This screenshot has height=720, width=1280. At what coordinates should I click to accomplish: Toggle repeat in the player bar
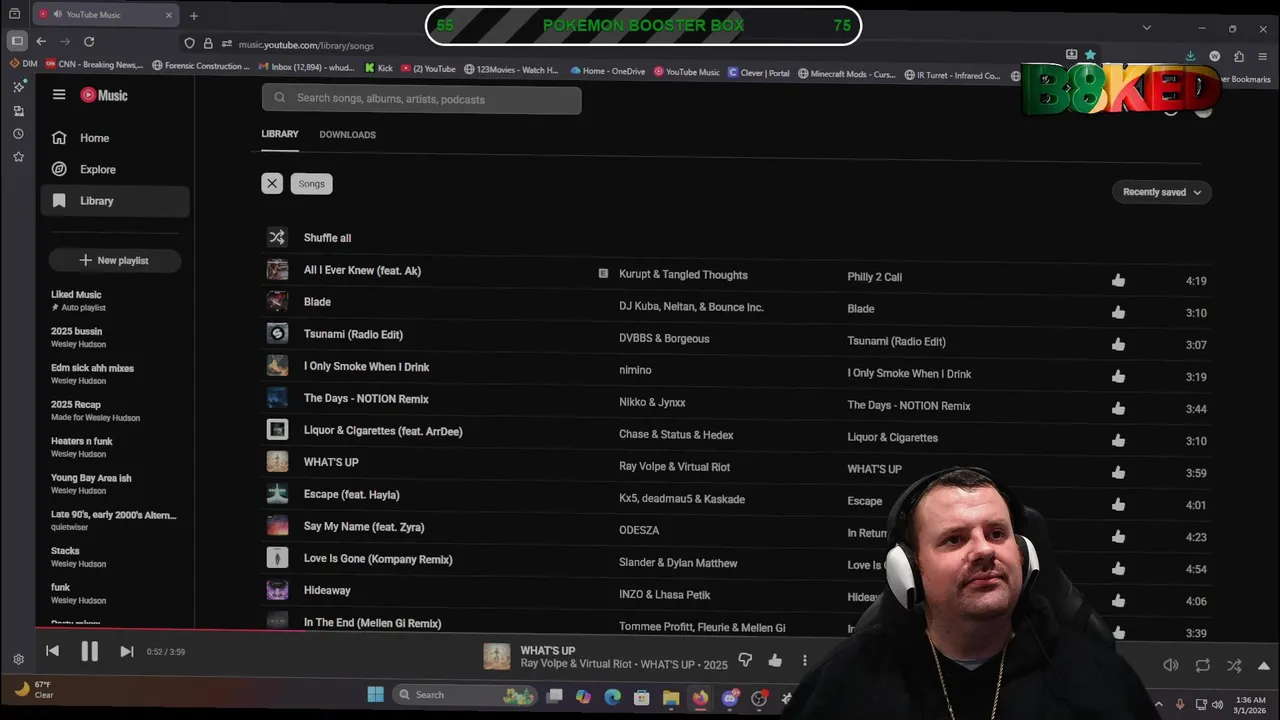click(1202, 665)
